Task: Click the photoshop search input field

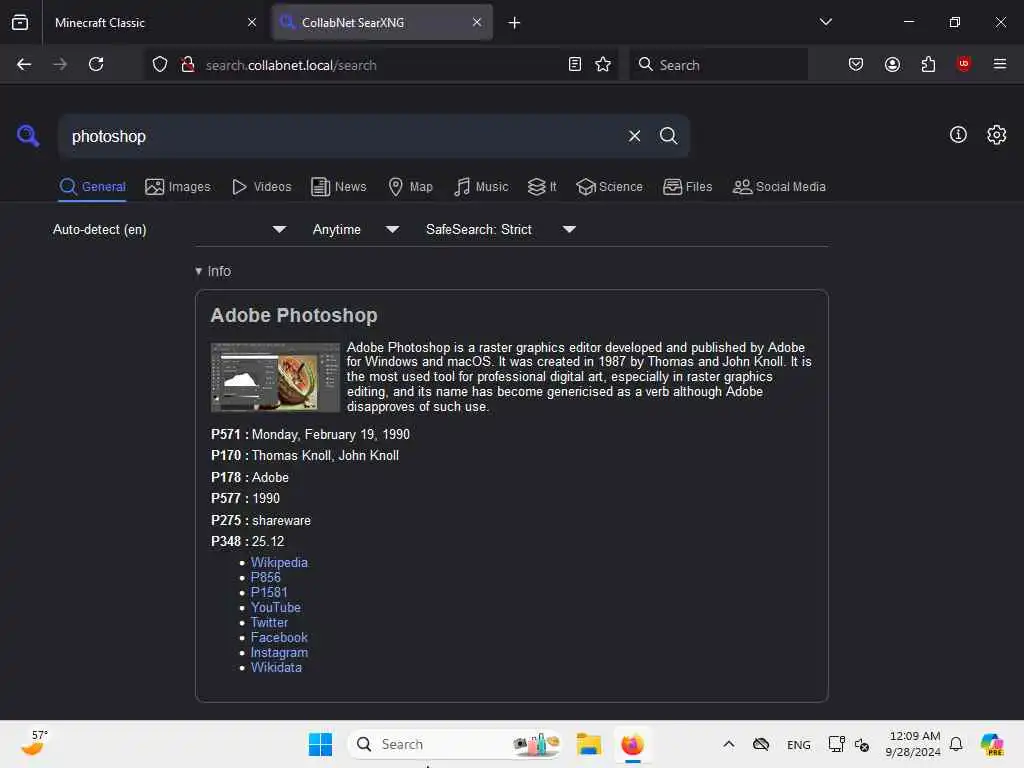Action: 343,136
